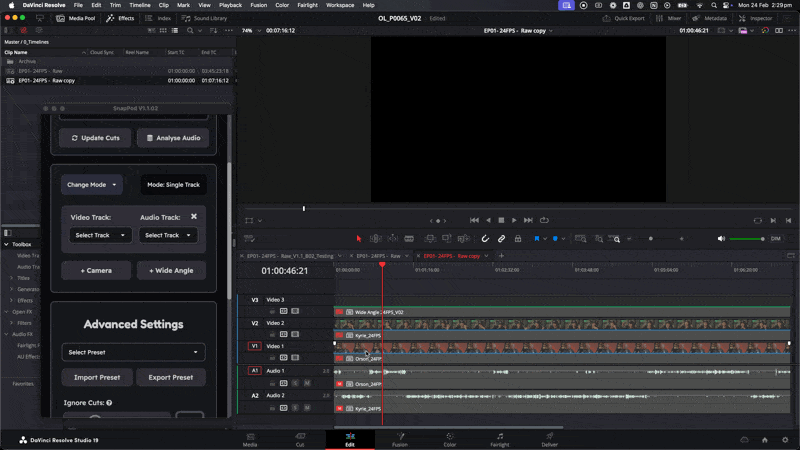The height and width of the screenshot is (450, 800).
Task: Go to first frame in viewer
Action: click(474, 220)
